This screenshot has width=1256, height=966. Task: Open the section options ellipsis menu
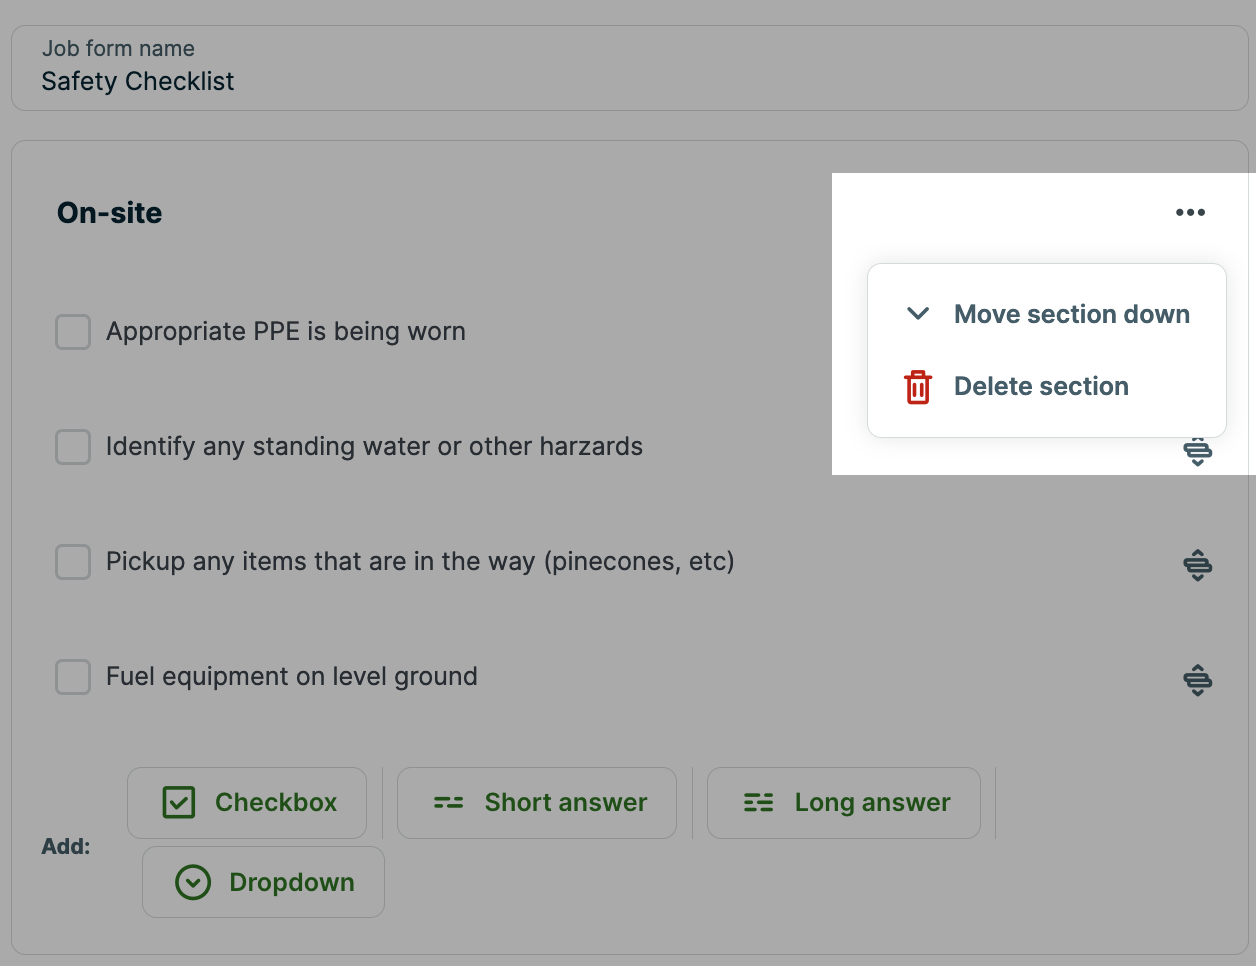(1190, 211)
